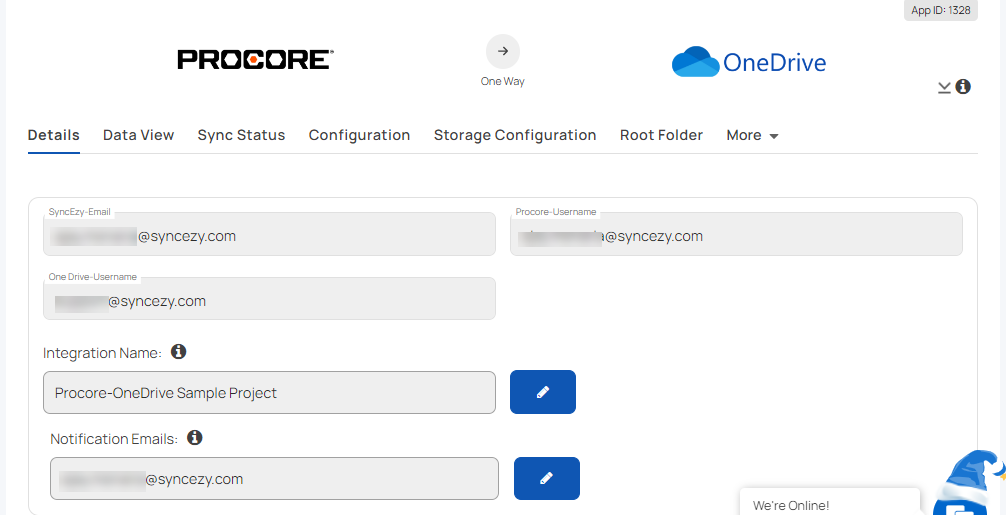Viewport: 1006px width, 515px height.
Task: Click the chat mascot with blue hat
Action: tap(969, 482)
